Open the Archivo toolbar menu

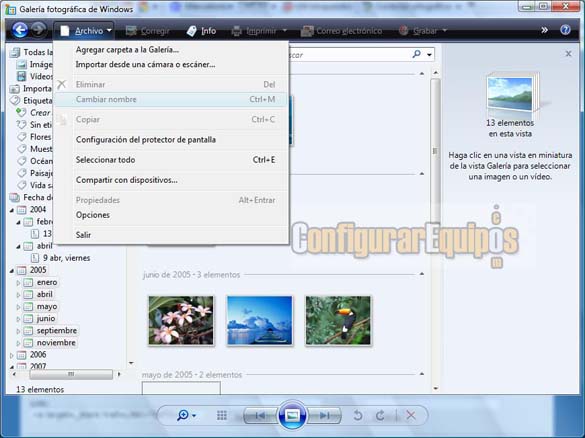pyautogui.click(x=86, y=31)
